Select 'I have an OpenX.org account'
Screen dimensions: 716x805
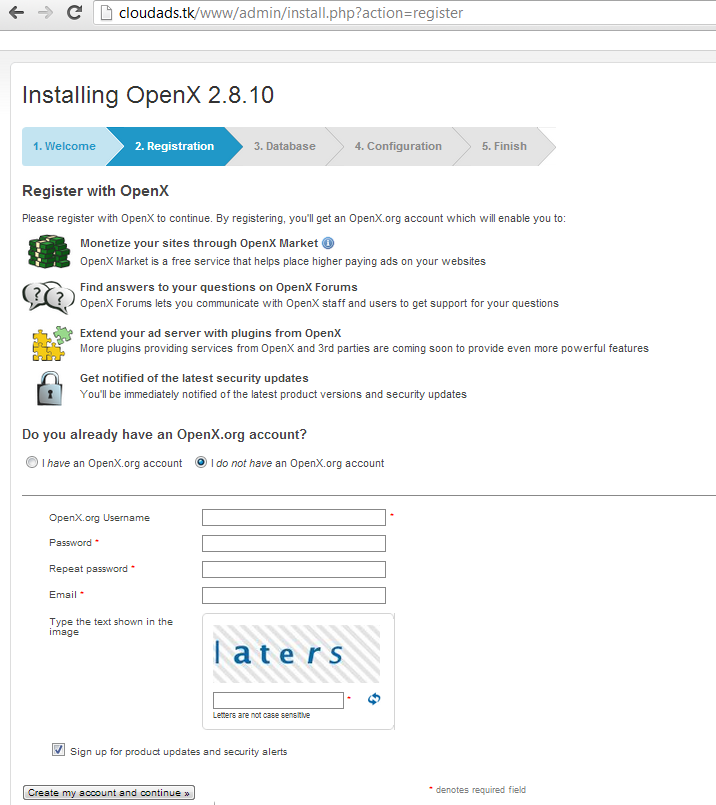32,462
